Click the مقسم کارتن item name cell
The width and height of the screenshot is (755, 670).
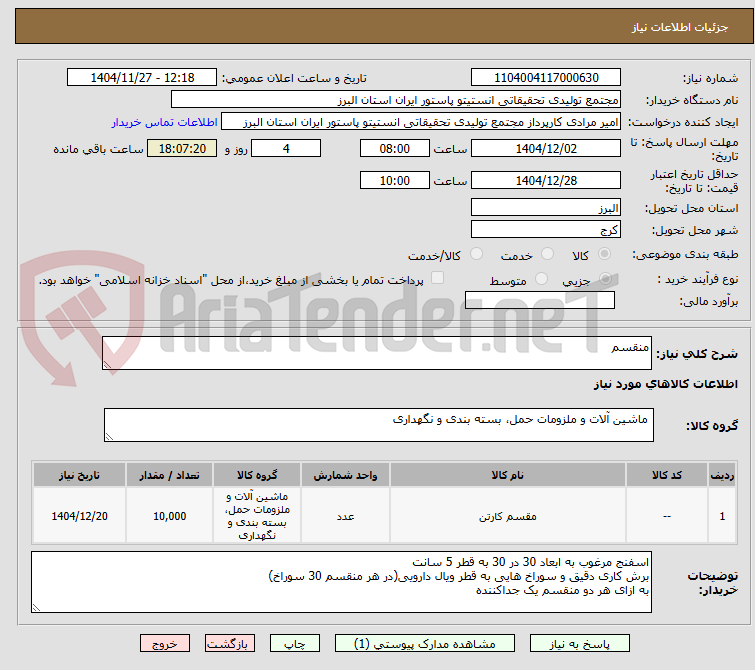(x=508, y=516)
